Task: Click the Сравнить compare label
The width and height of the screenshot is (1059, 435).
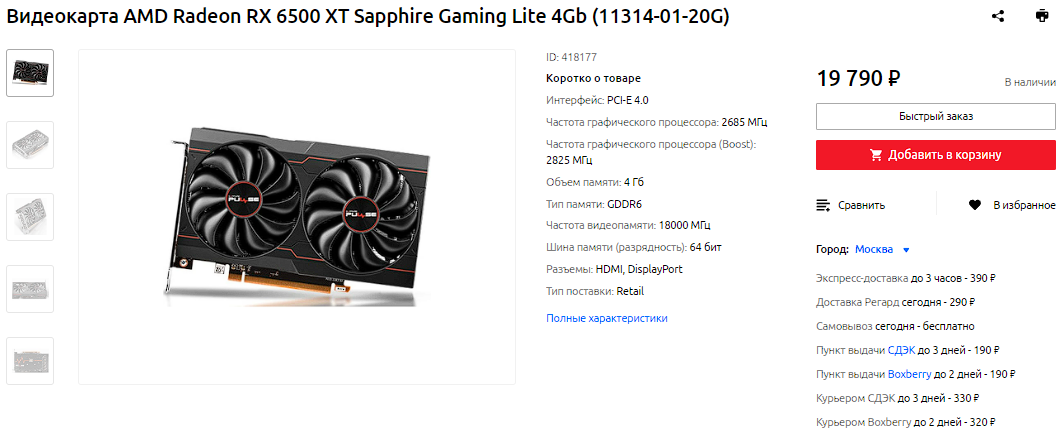Action: point(861,205)
